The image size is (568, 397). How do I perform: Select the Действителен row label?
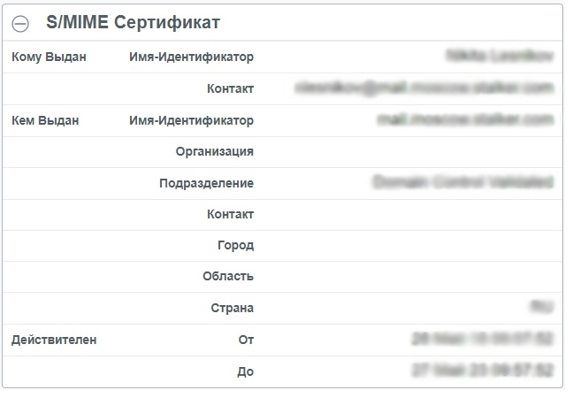pyautogui.click(x=54, y=340)
